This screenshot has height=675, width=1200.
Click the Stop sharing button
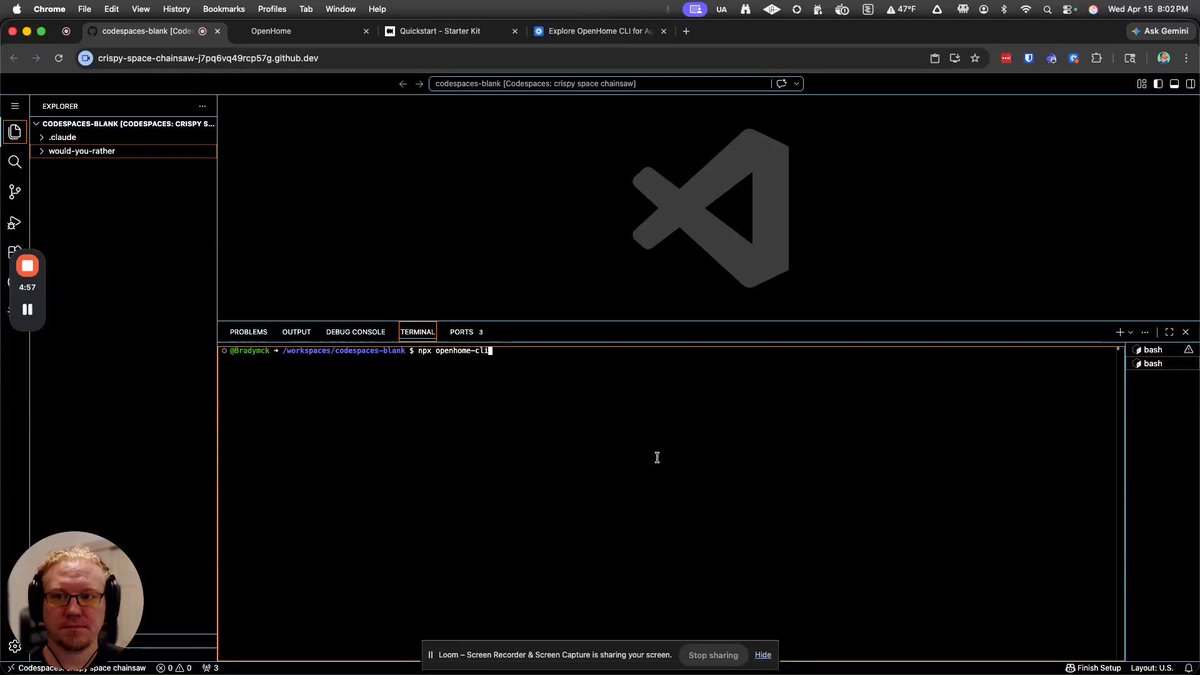click(x=713, y=655)
